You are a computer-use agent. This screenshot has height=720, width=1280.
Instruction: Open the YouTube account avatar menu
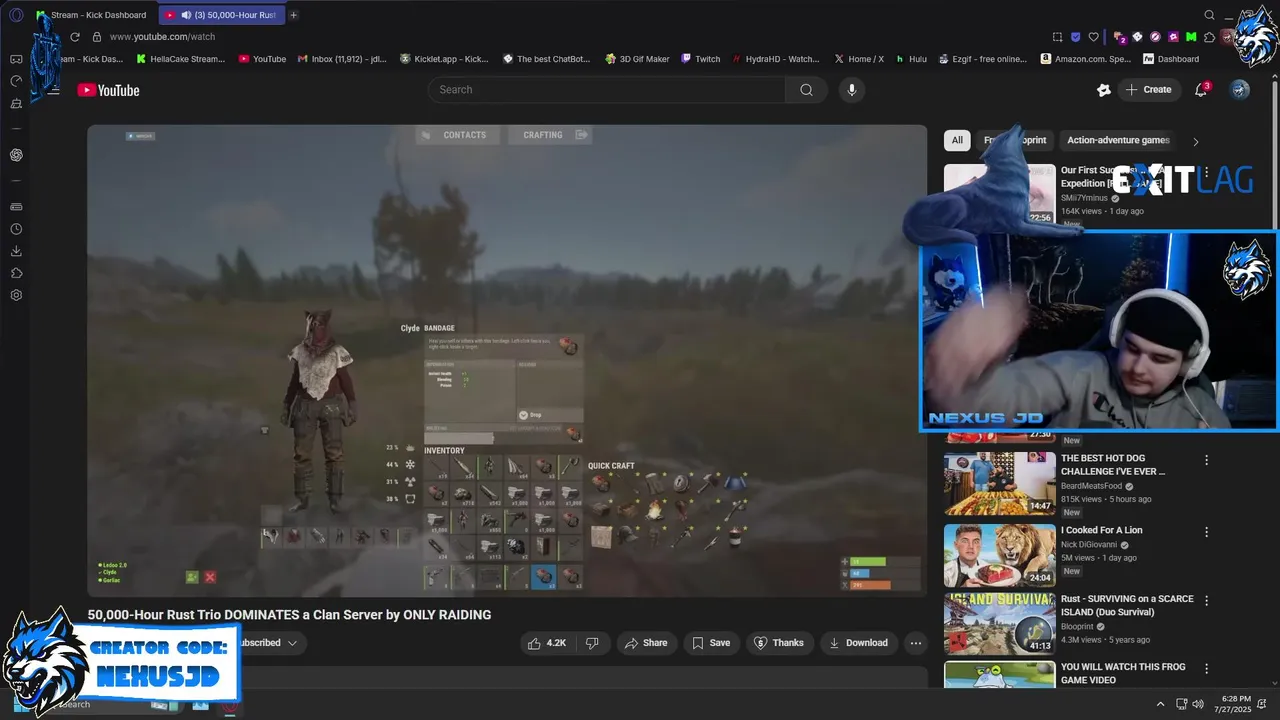tap(1240, 90)
